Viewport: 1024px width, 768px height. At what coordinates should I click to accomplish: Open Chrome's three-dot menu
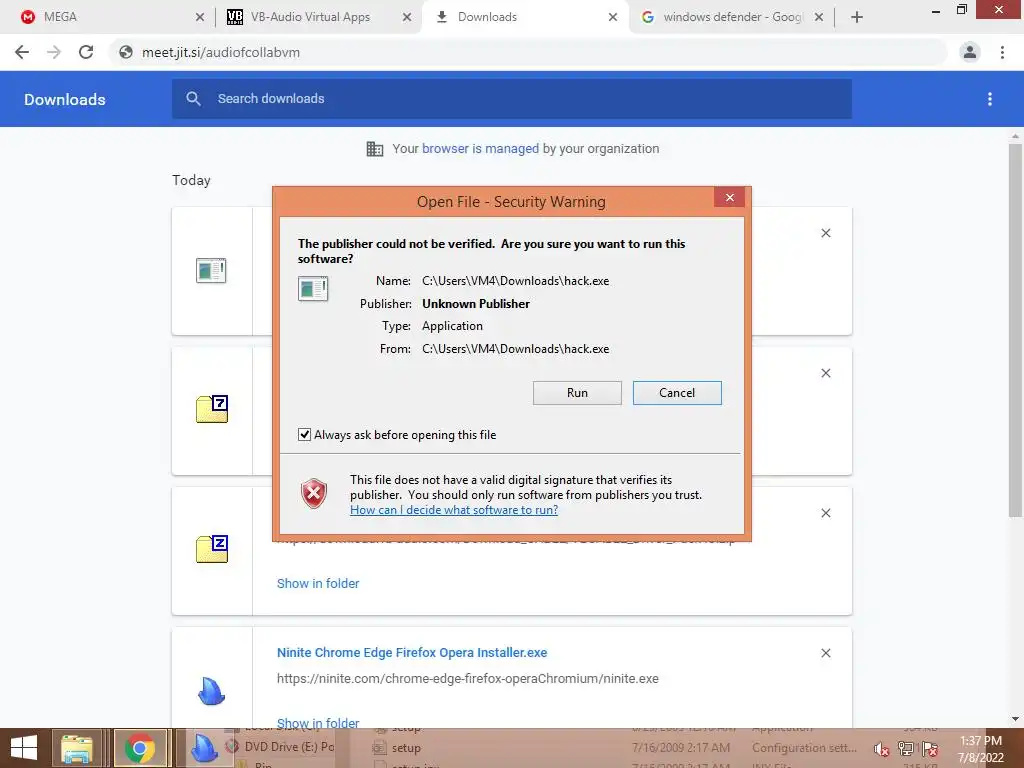click(1002, 52)
